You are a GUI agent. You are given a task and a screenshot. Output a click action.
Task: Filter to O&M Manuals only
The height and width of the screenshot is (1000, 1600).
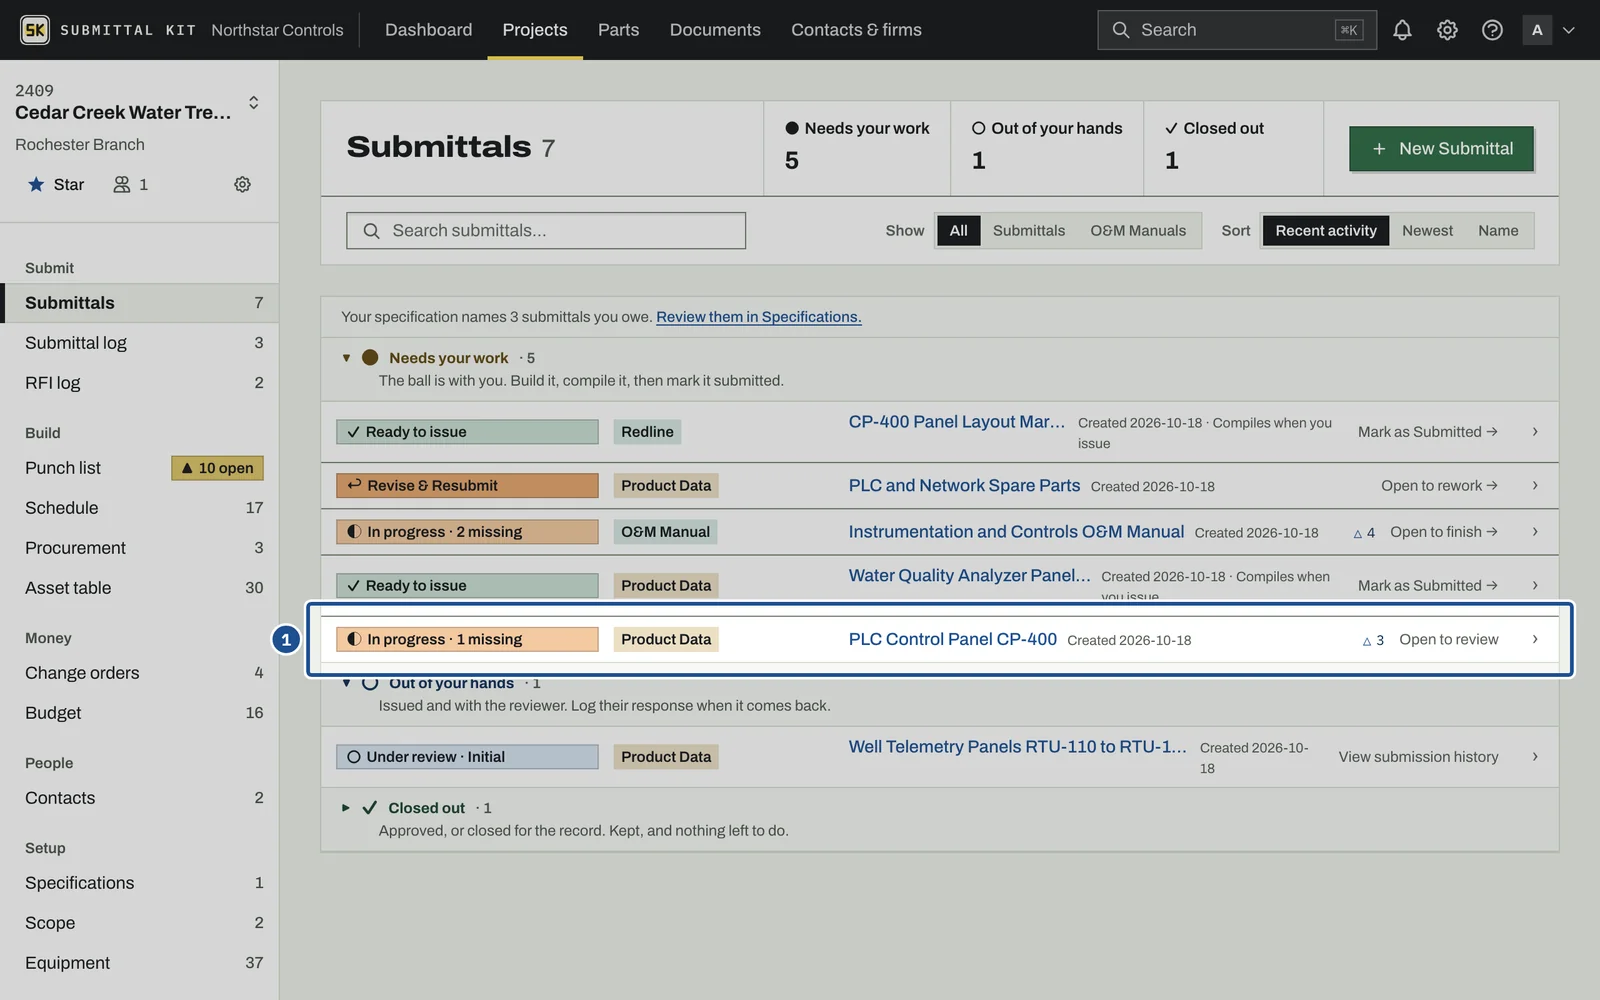point(1138,230)
